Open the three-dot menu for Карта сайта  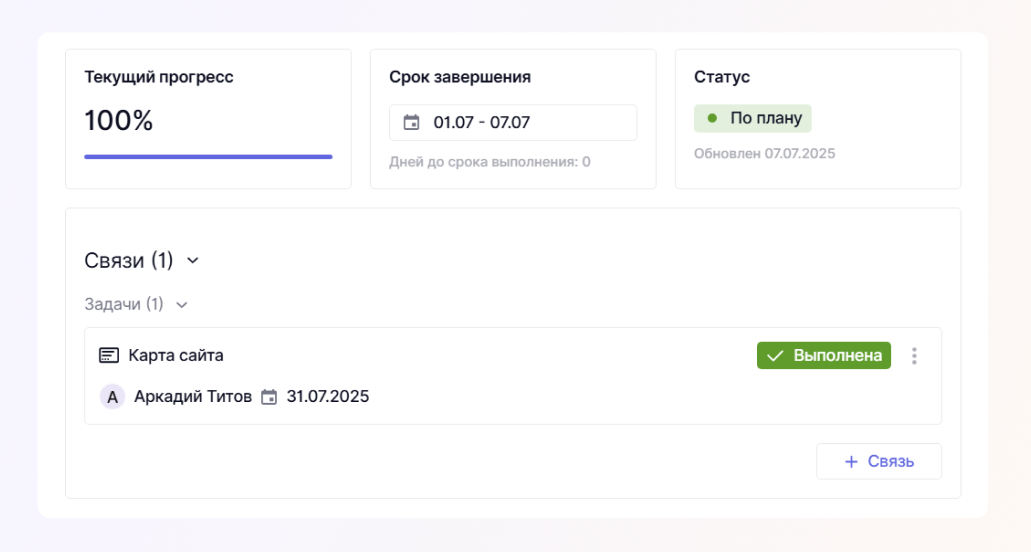tap(914, 356)
